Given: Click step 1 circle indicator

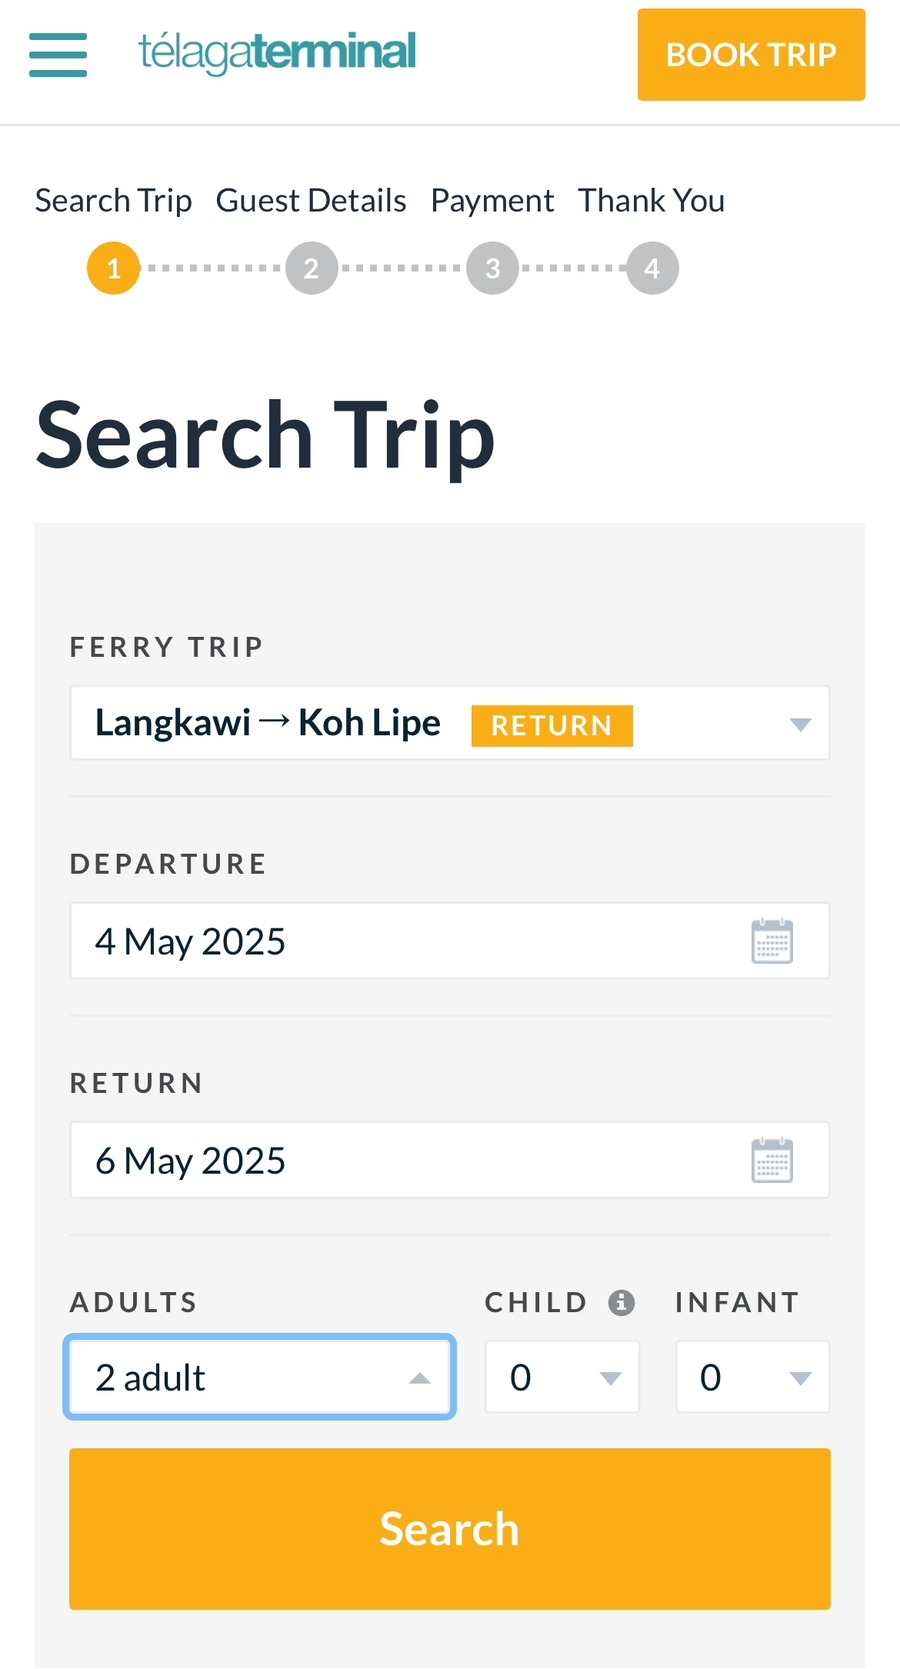Looking at the screenshot, I should [113, 268].
